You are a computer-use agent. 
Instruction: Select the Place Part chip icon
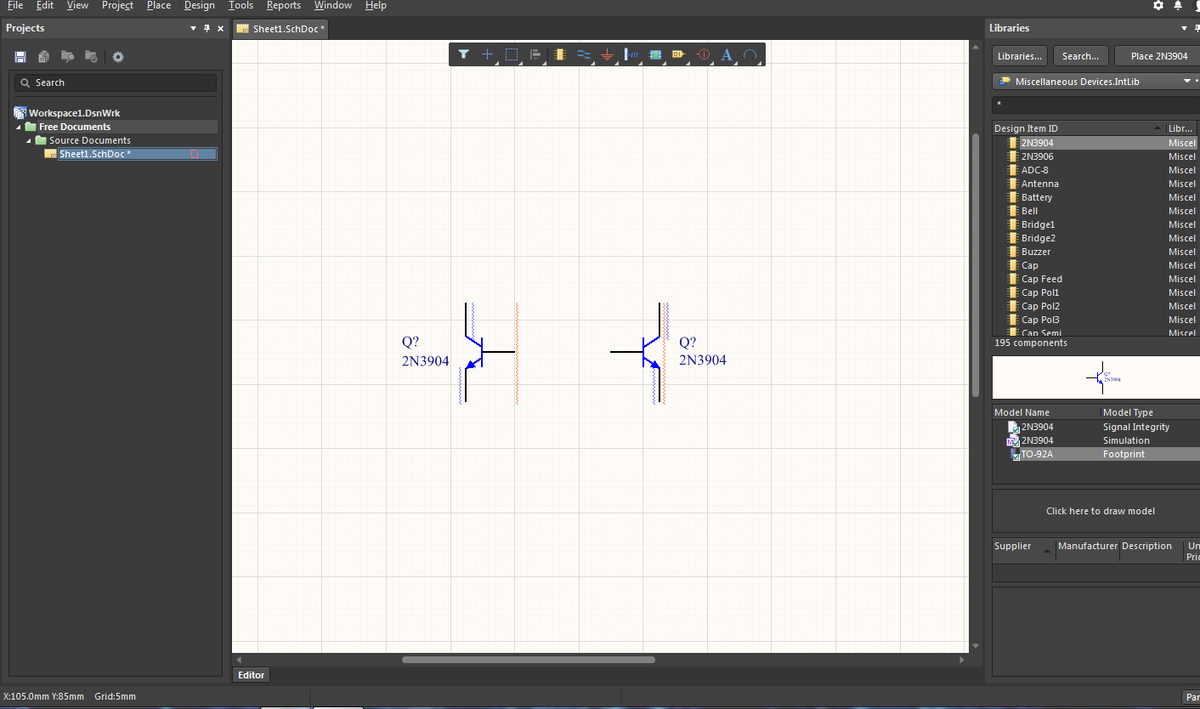click(x=560, y=54)
